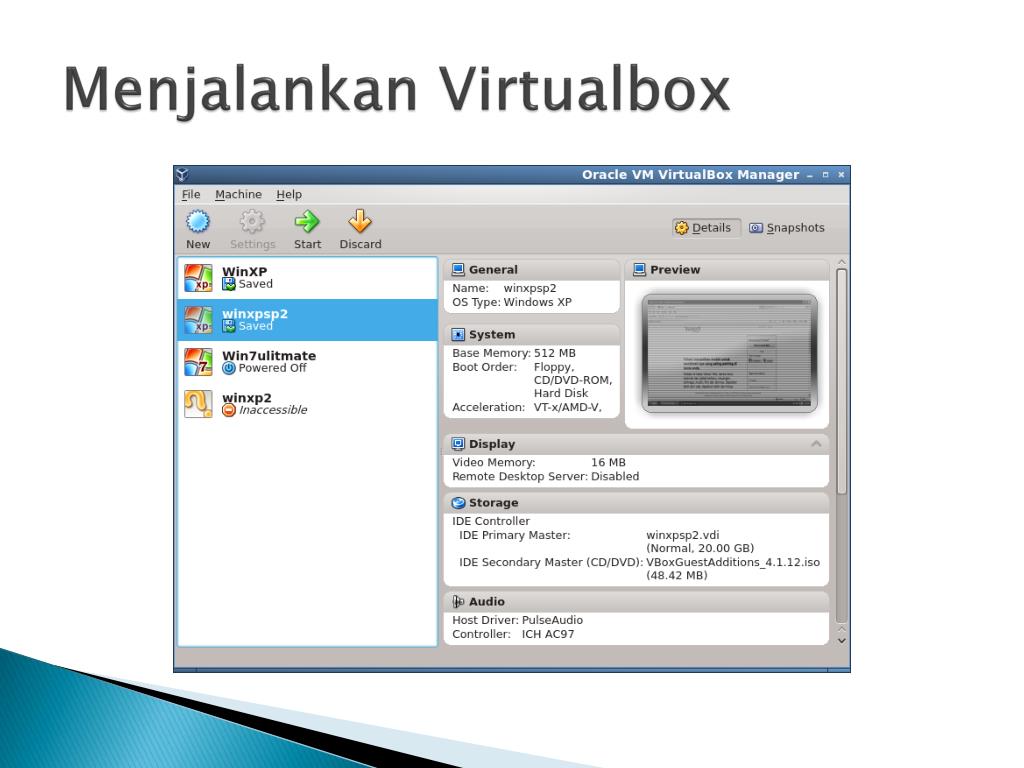
Task: Select the winxp2 virtual machine
Action: 307,404
